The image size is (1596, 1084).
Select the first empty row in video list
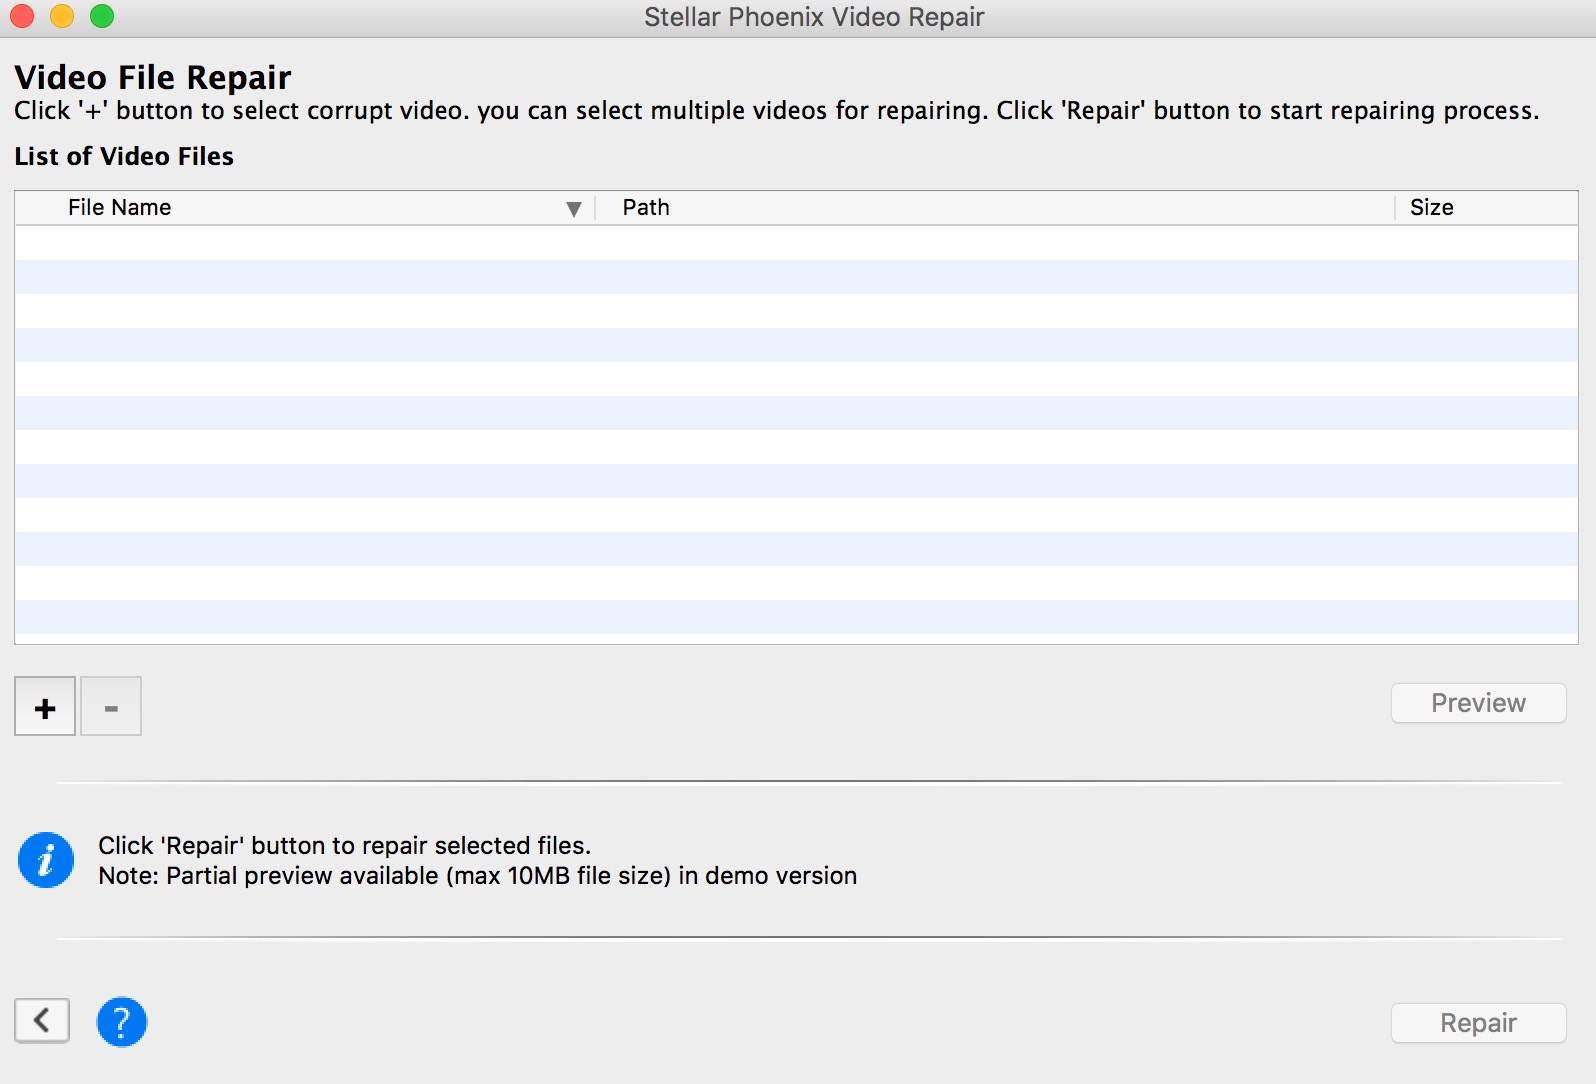point(796,243)
